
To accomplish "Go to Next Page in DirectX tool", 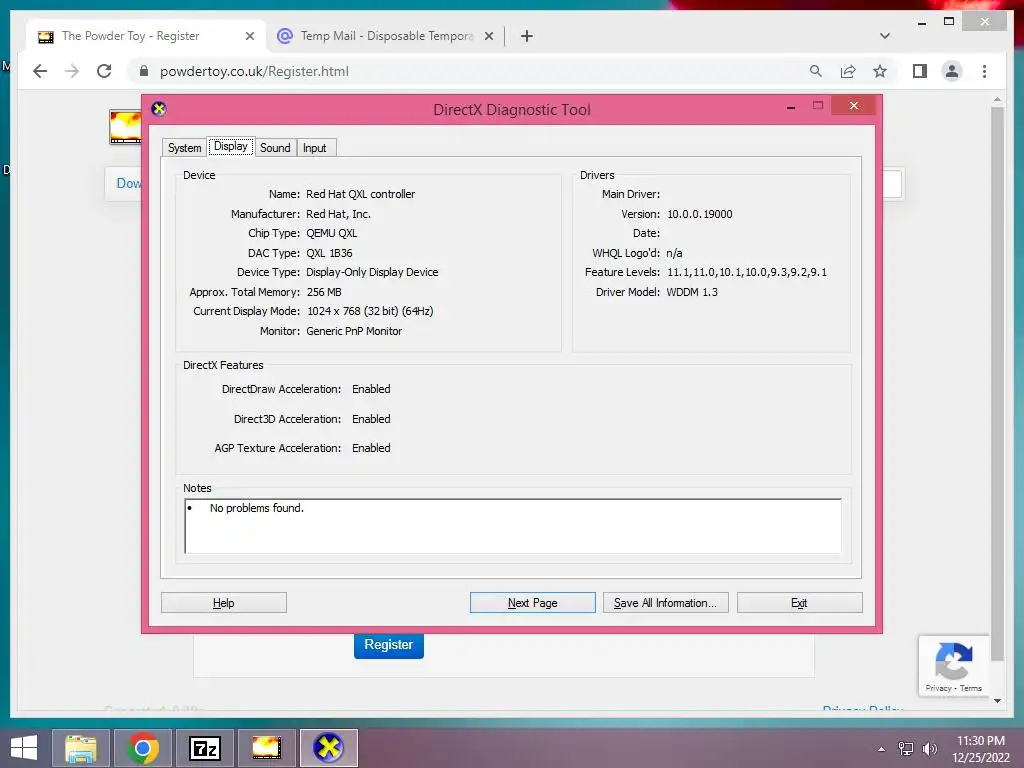I will pos(532,603).
